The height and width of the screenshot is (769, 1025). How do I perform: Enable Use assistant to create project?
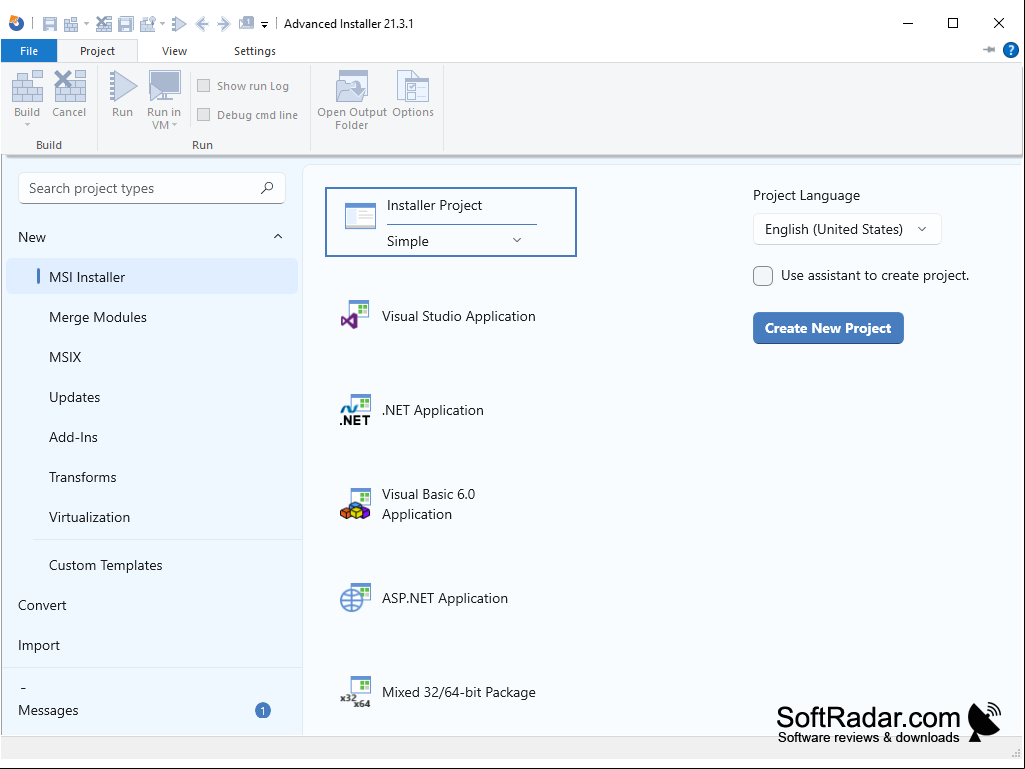(x=763, y=275)
